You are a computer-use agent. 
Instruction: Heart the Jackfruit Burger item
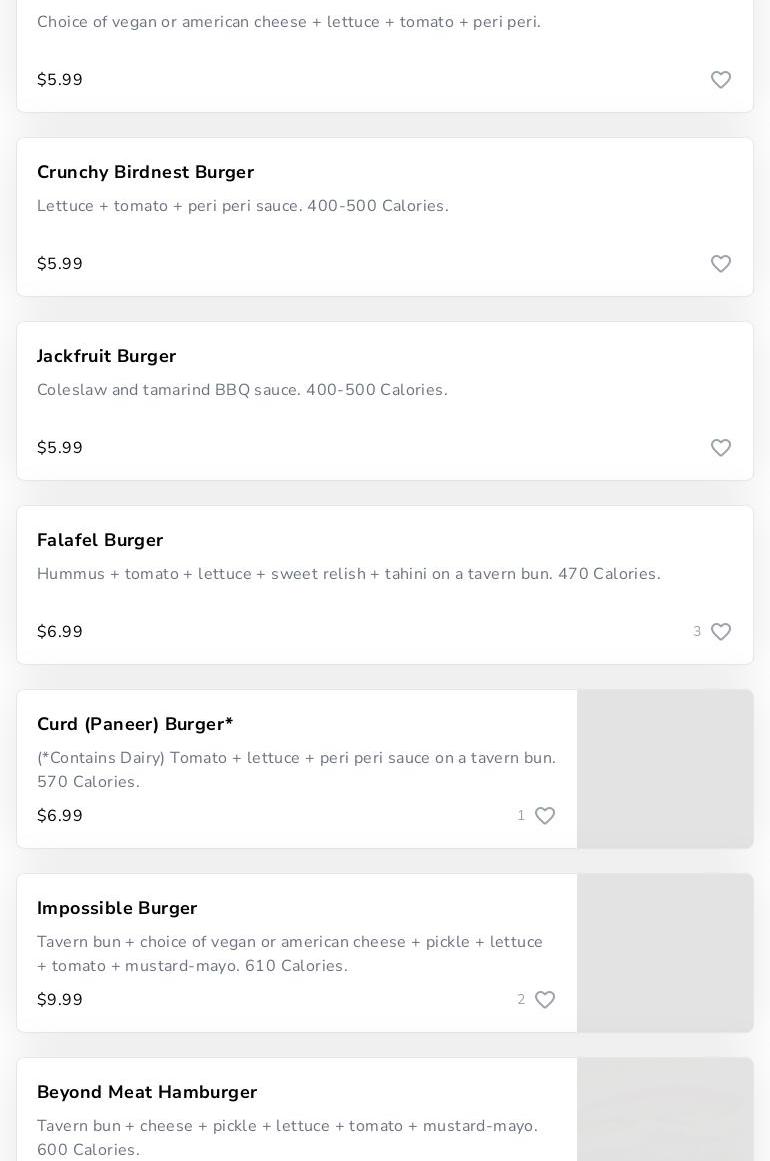(x=721, y=448)
